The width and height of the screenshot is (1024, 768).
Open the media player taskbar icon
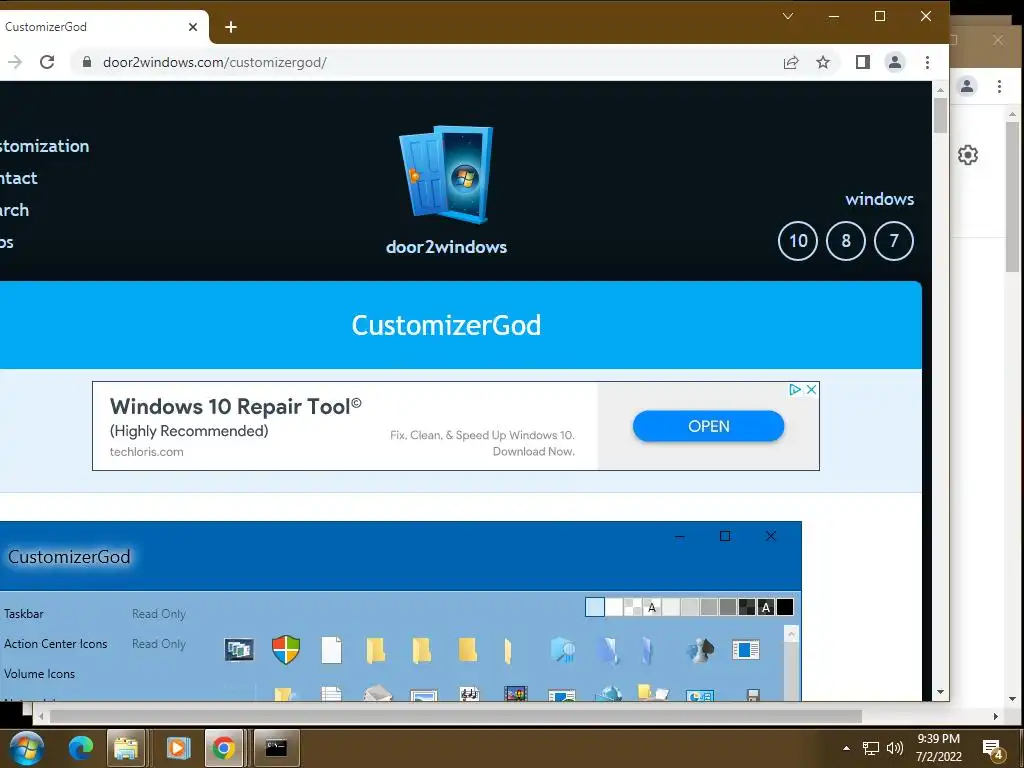coord(178,748)
